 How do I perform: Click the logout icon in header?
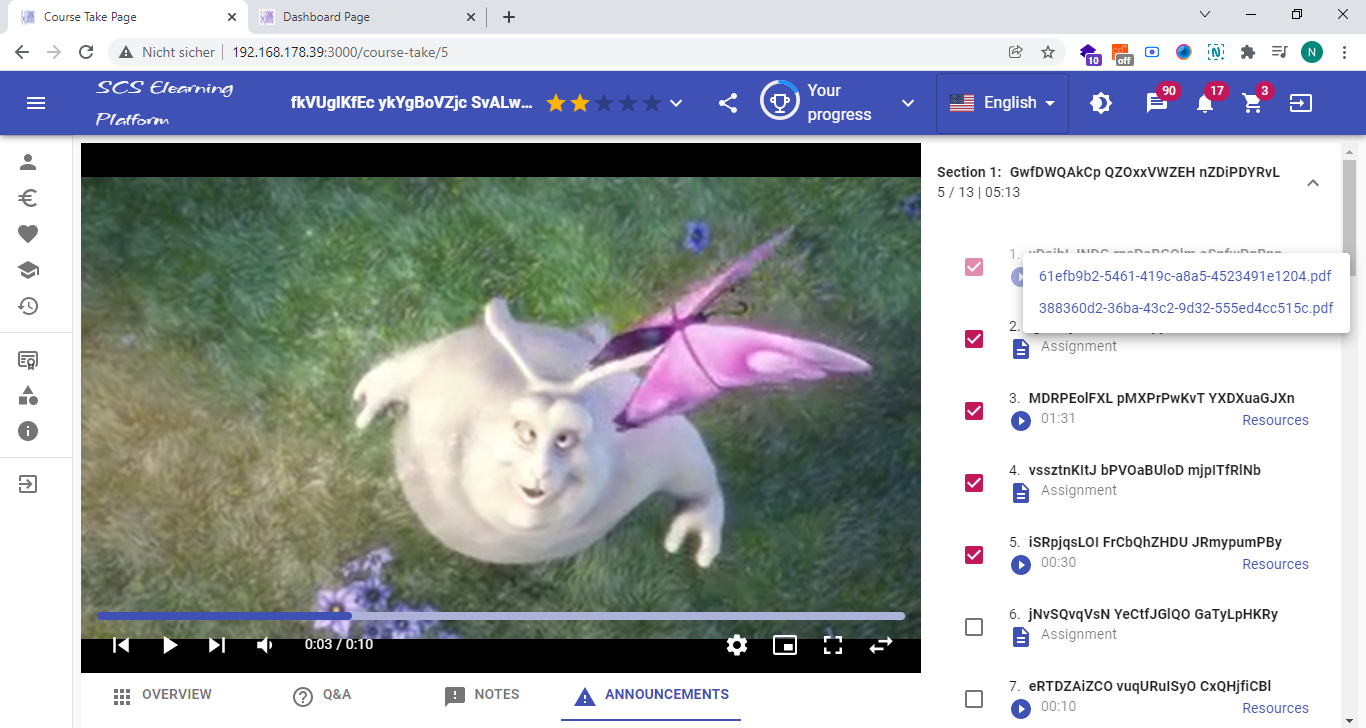pos(1300,103)
